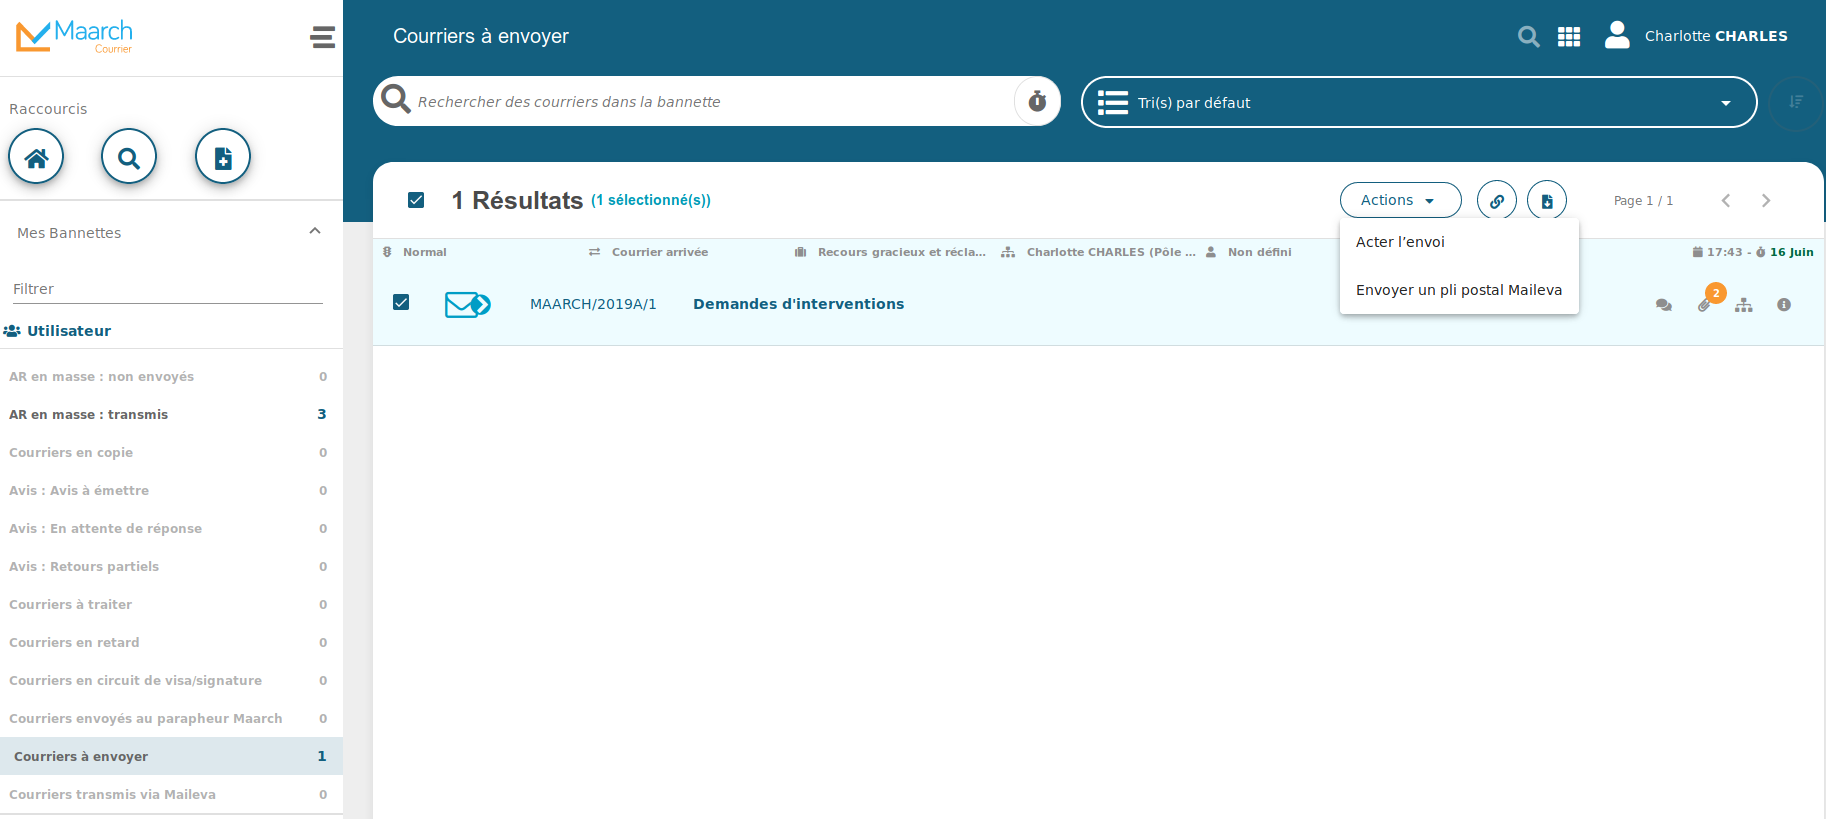Open Courriers envoyés au parapheur Maarch basket
The width and height of the screenshot is (1826, 819).
[x=171, y=719]
